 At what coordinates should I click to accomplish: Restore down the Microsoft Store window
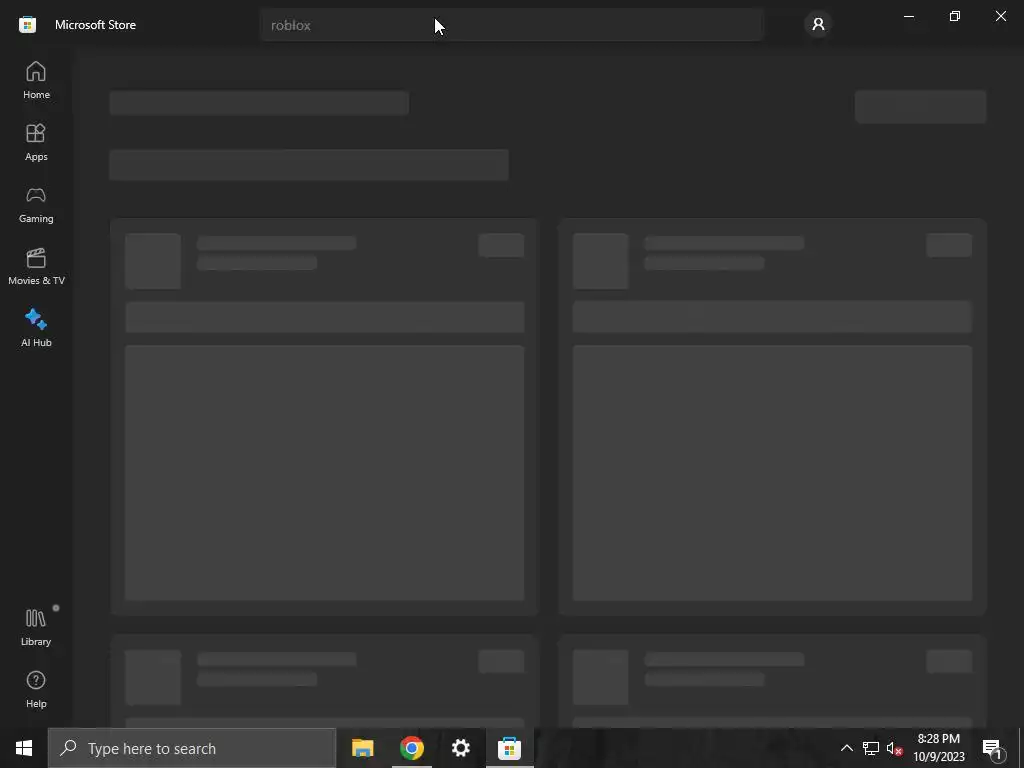tap(954, 16)
